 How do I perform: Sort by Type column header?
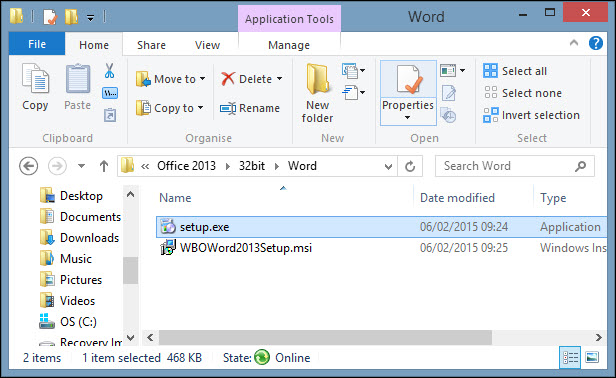pyautogui.click(x=553, y=198)
